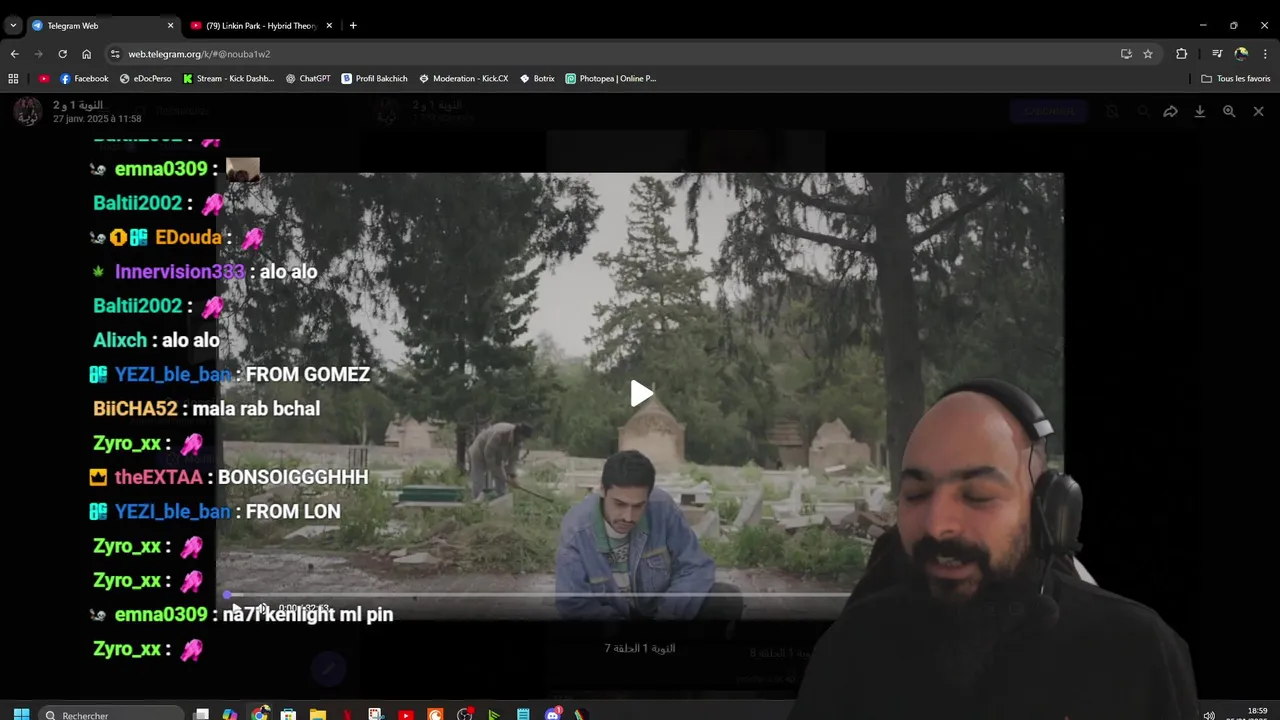Click chat username theEXTAA
The height and width of the screenshot is (720, 1280).
pyautogui.click(x=159, y=477)
